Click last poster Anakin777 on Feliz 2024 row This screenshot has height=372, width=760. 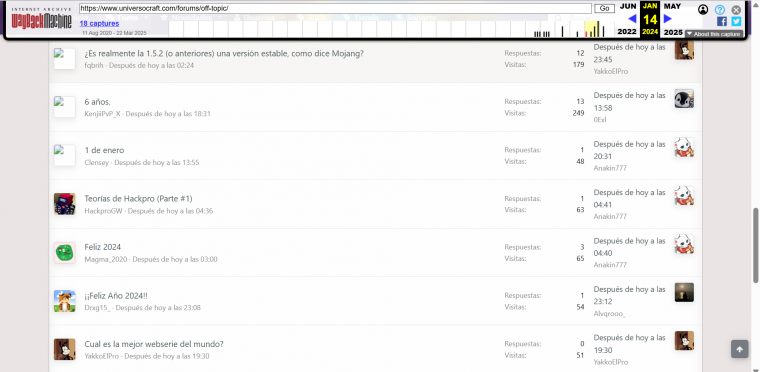coord(610,265)
